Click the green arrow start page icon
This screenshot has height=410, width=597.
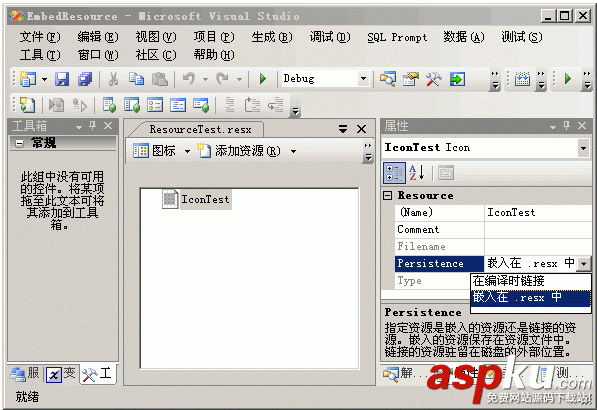(x=457, y=79)
